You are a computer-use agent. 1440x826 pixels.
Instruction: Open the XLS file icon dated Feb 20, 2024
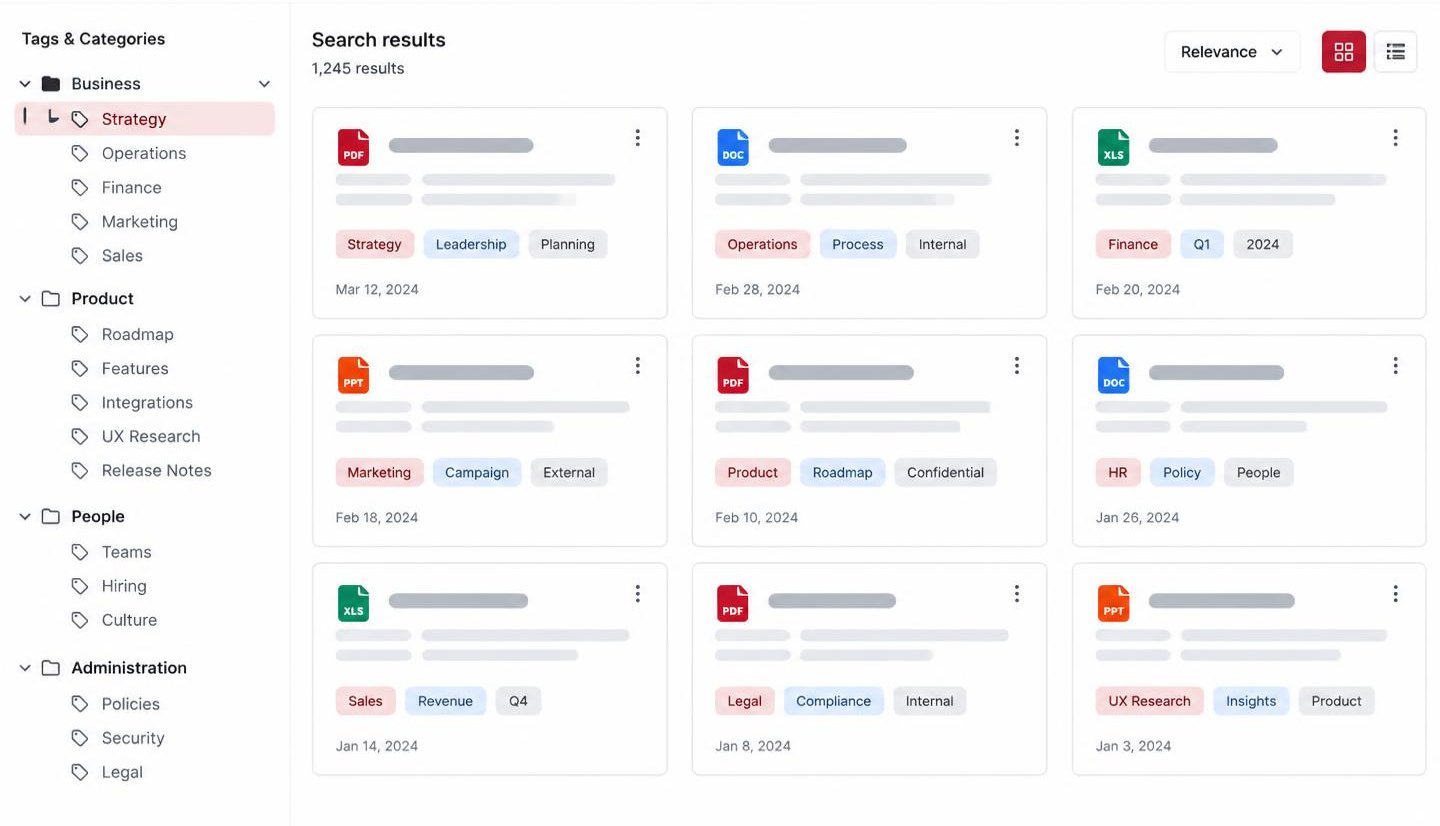[1113, 147]
